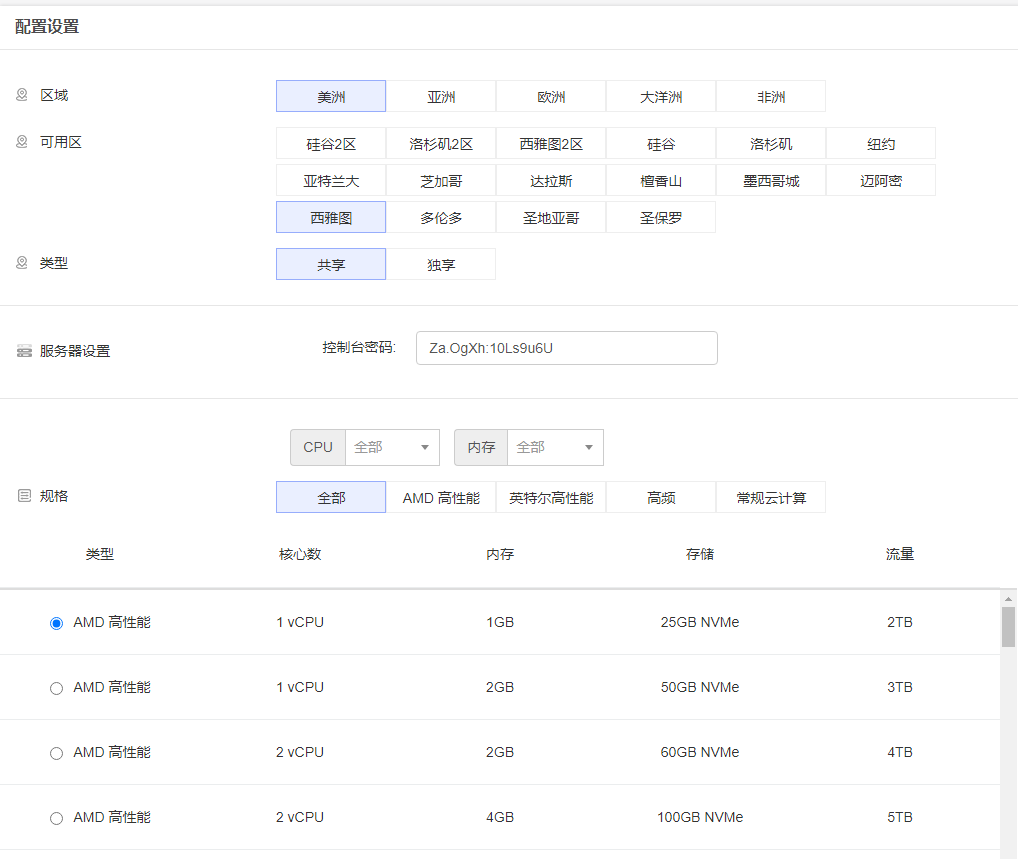This screenshot has width=1018, height=859.
Task: Select the 洛杉矶 availability zone
Action: point(771,144)
